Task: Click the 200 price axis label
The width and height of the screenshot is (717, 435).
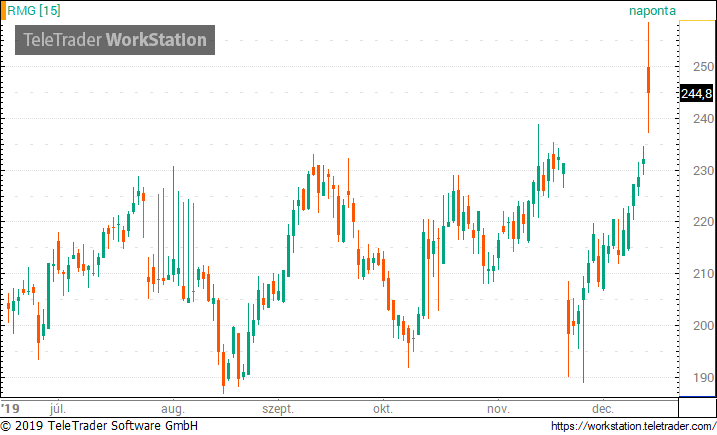Action: [x=703, y=326]
